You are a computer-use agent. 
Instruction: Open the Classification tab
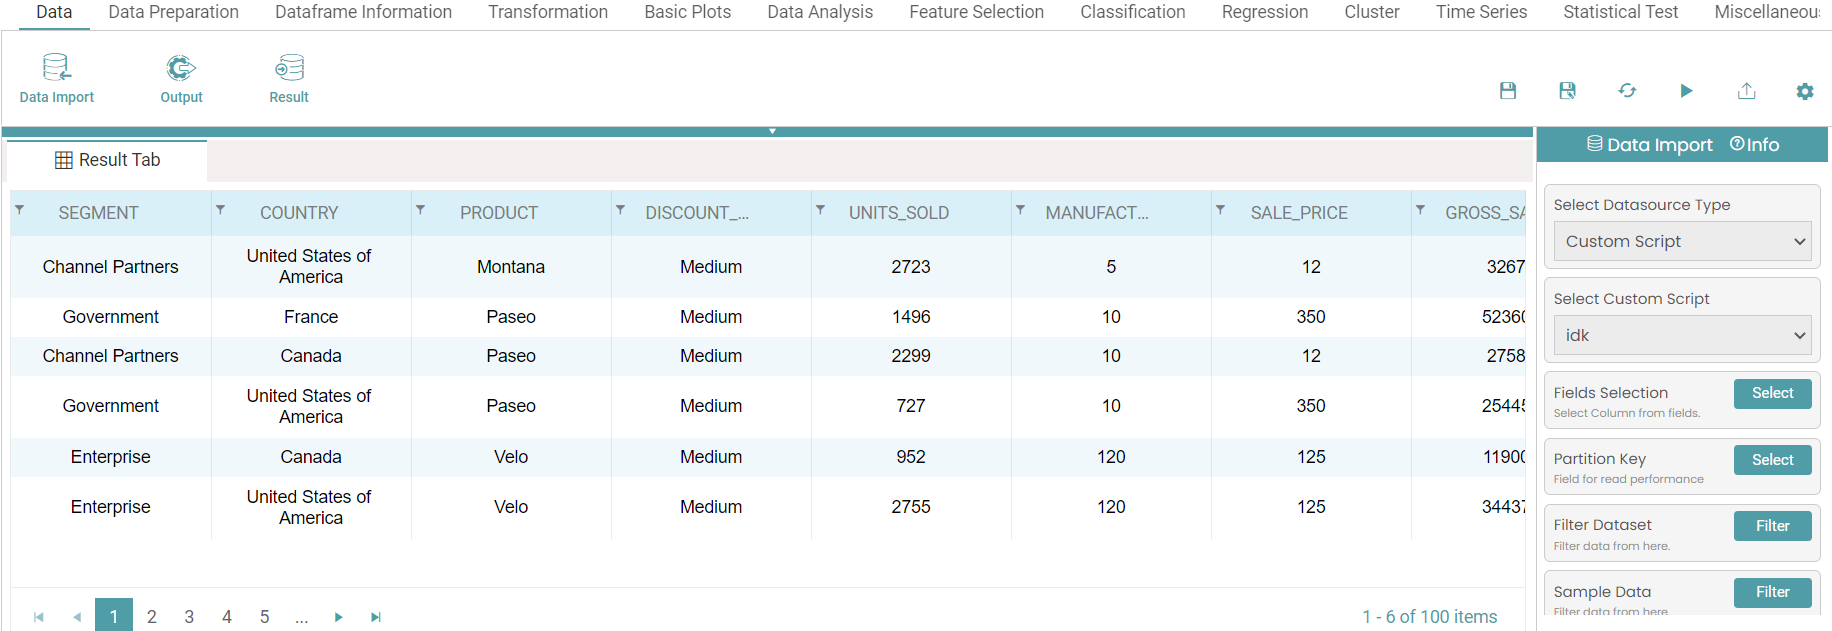pyautogui.click(x=1132, y=12)
